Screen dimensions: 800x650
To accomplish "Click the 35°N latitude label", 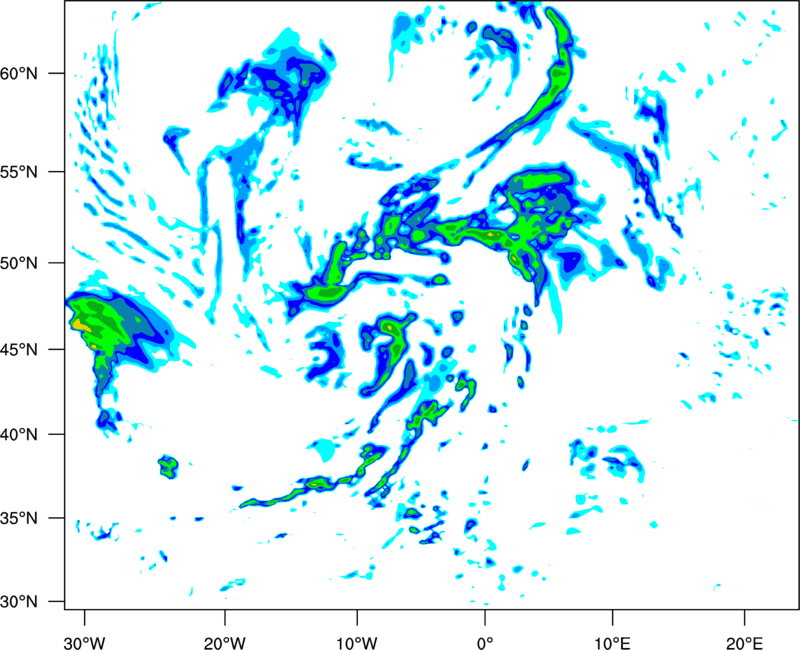I will 19,518.
